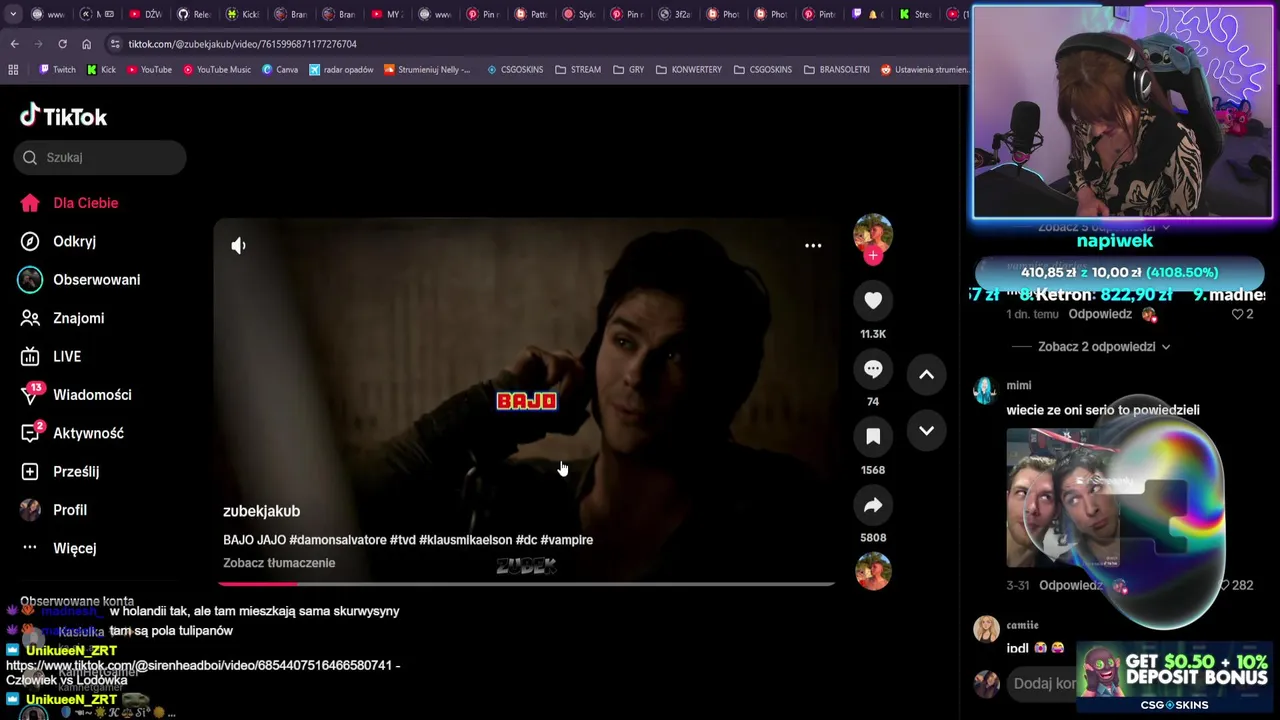Open the Prześlij upload page
The height and width of the screenshot is (720, 1280).
[x=59, y=471]
